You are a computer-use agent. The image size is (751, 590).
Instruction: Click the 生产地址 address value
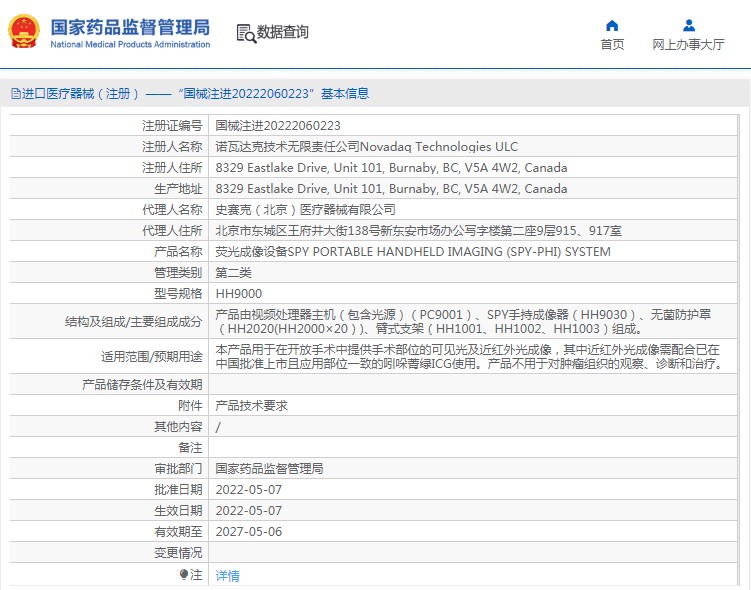[x=391, y=189]
